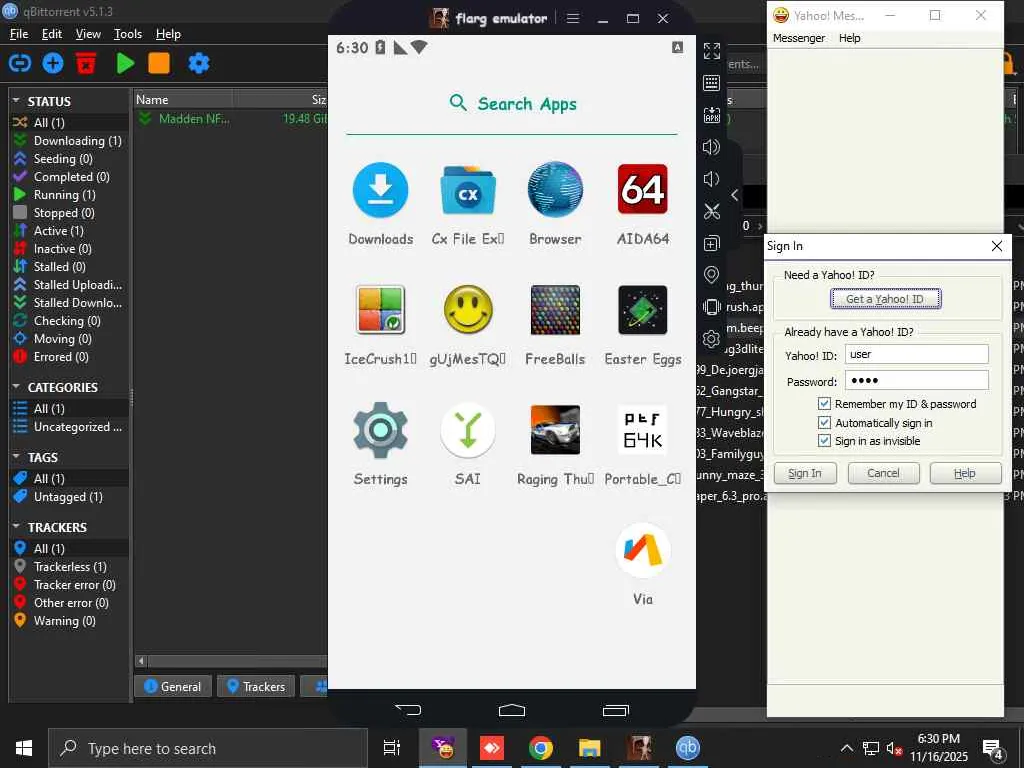Tap the Android back navigation button
The width and height of the screenshot is (1024, 768).
pyautogui.click(x=408, y=710)
